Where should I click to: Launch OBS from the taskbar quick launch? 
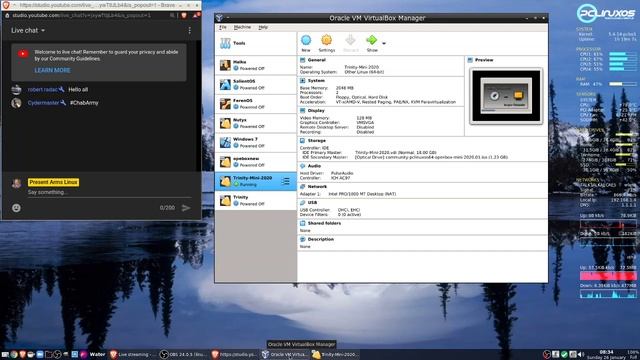[x=57, y=354]
